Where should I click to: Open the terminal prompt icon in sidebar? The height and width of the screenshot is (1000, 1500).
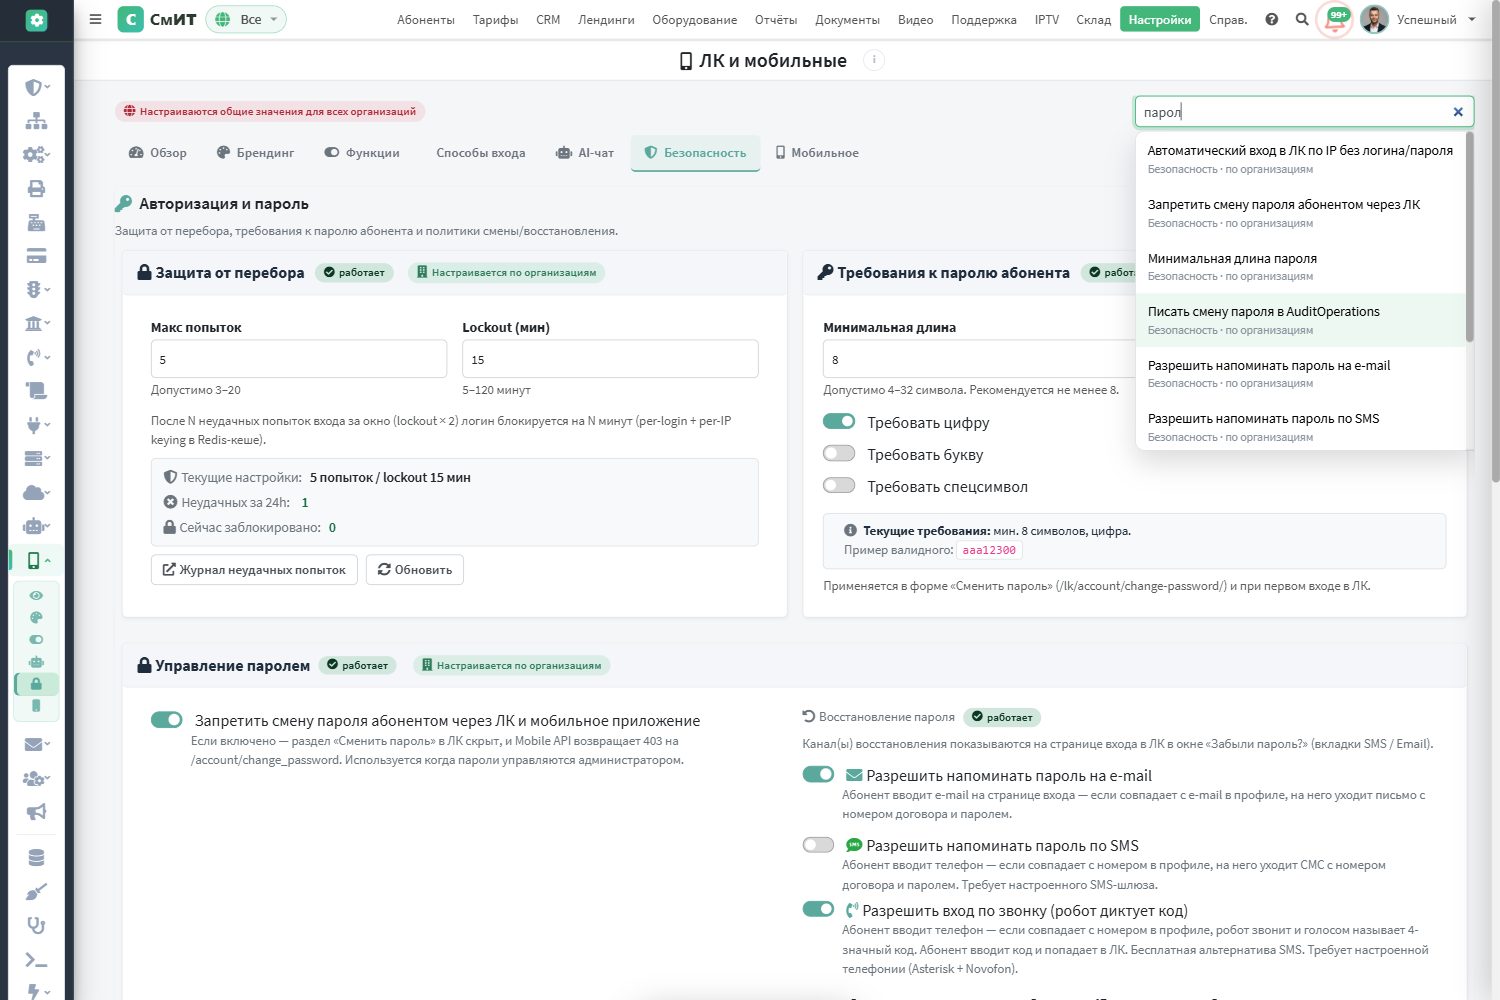36,960
